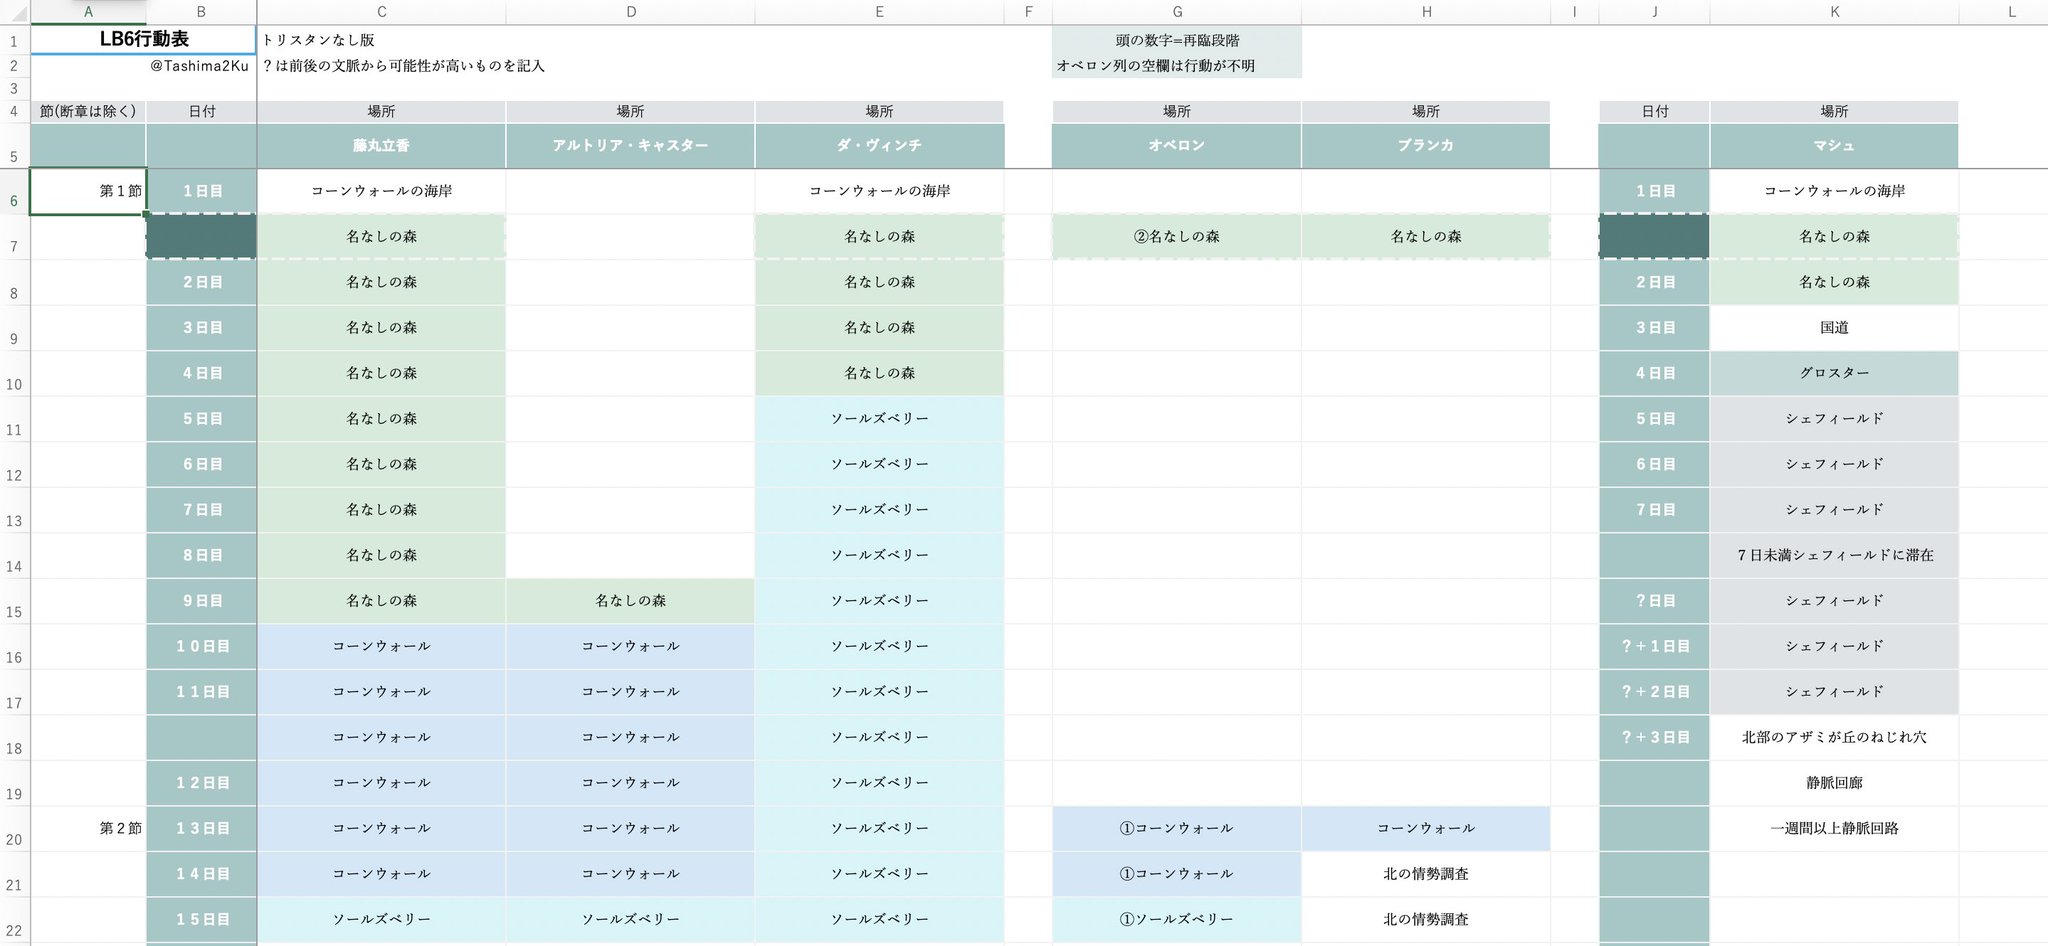This screenshot has width=2048, height=946.
Task: Select the ７日未満シェフィールドに滞在 cell
Action: [1834, 555]
